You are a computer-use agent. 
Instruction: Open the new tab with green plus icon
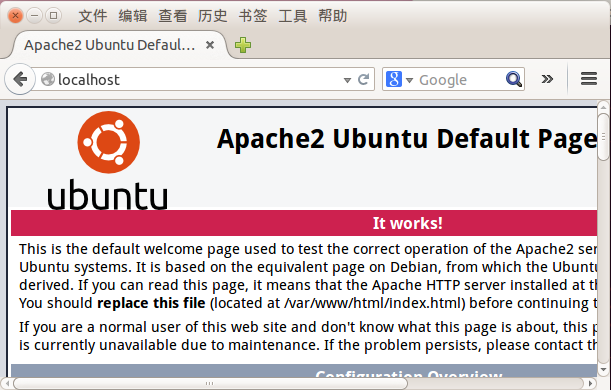click(243, 45)
